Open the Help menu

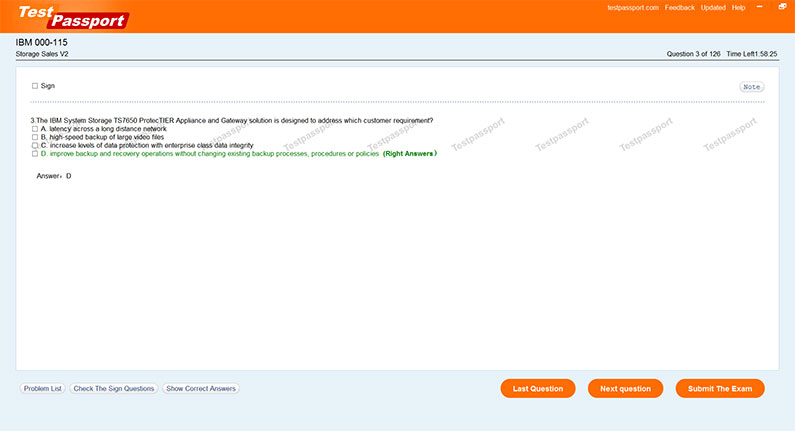[x=739, y=8]
